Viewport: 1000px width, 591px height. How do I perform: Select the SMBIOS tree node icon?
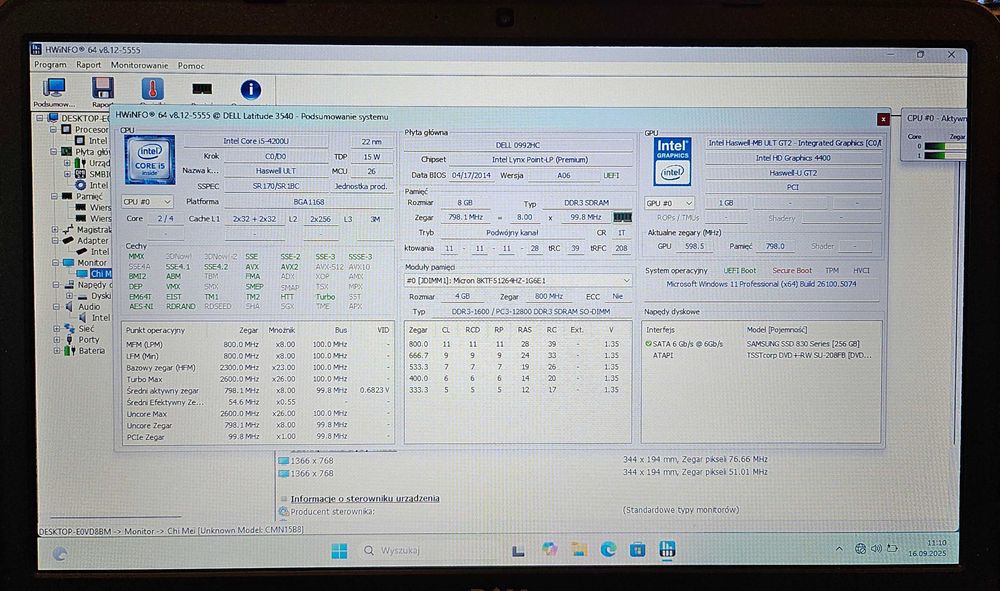pos(80,174)
